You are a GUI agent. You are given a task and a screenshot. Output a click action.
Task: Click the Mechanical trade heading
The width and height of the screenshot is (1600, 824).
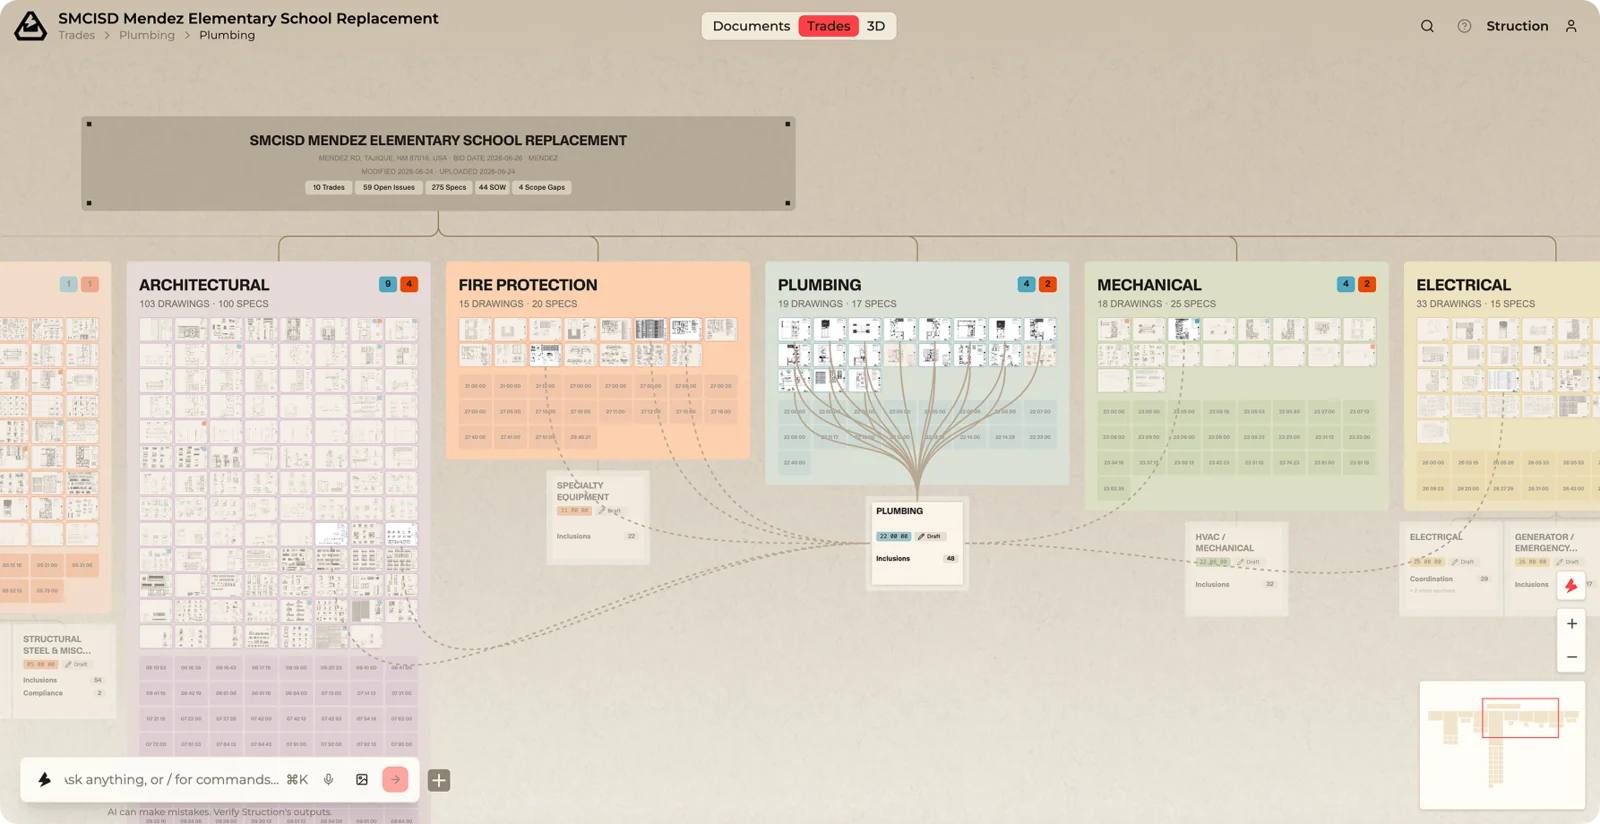[x=1149, y=285]
